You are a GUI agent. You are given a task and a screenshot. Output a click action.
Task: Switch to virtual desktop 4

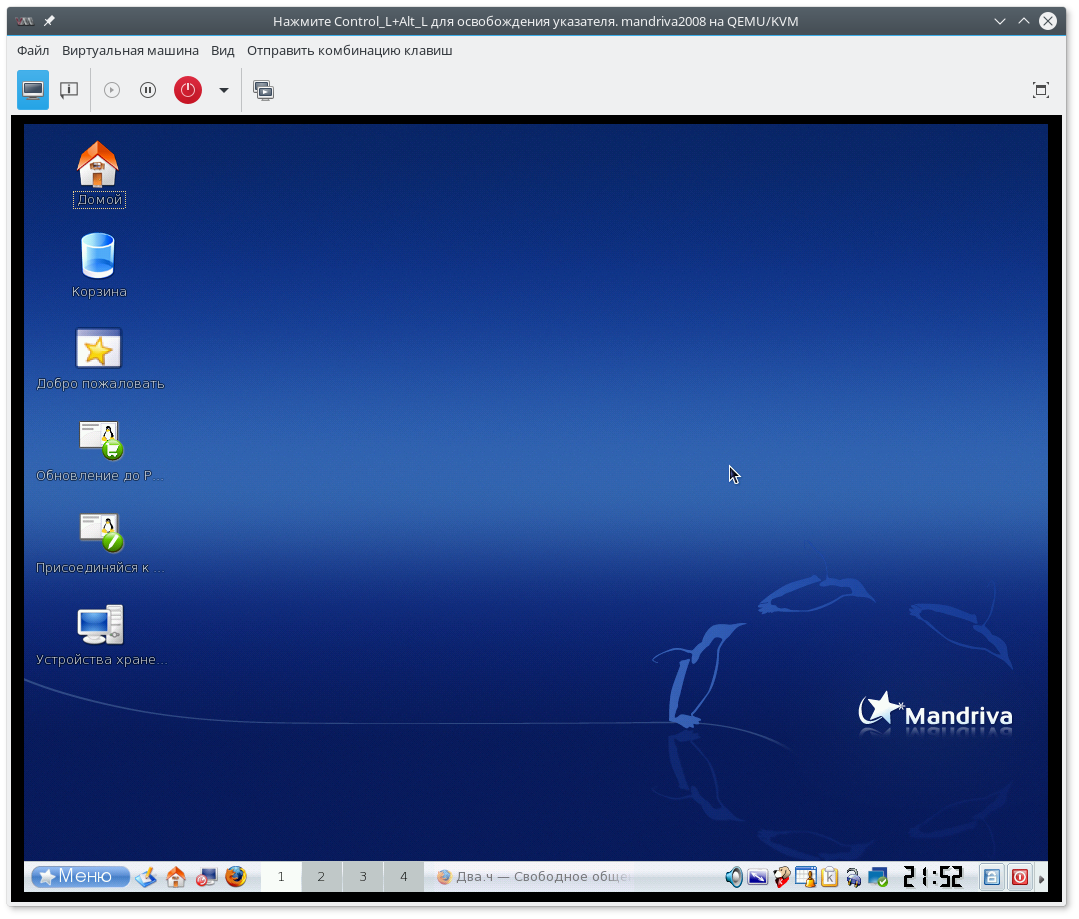[404, 876]
